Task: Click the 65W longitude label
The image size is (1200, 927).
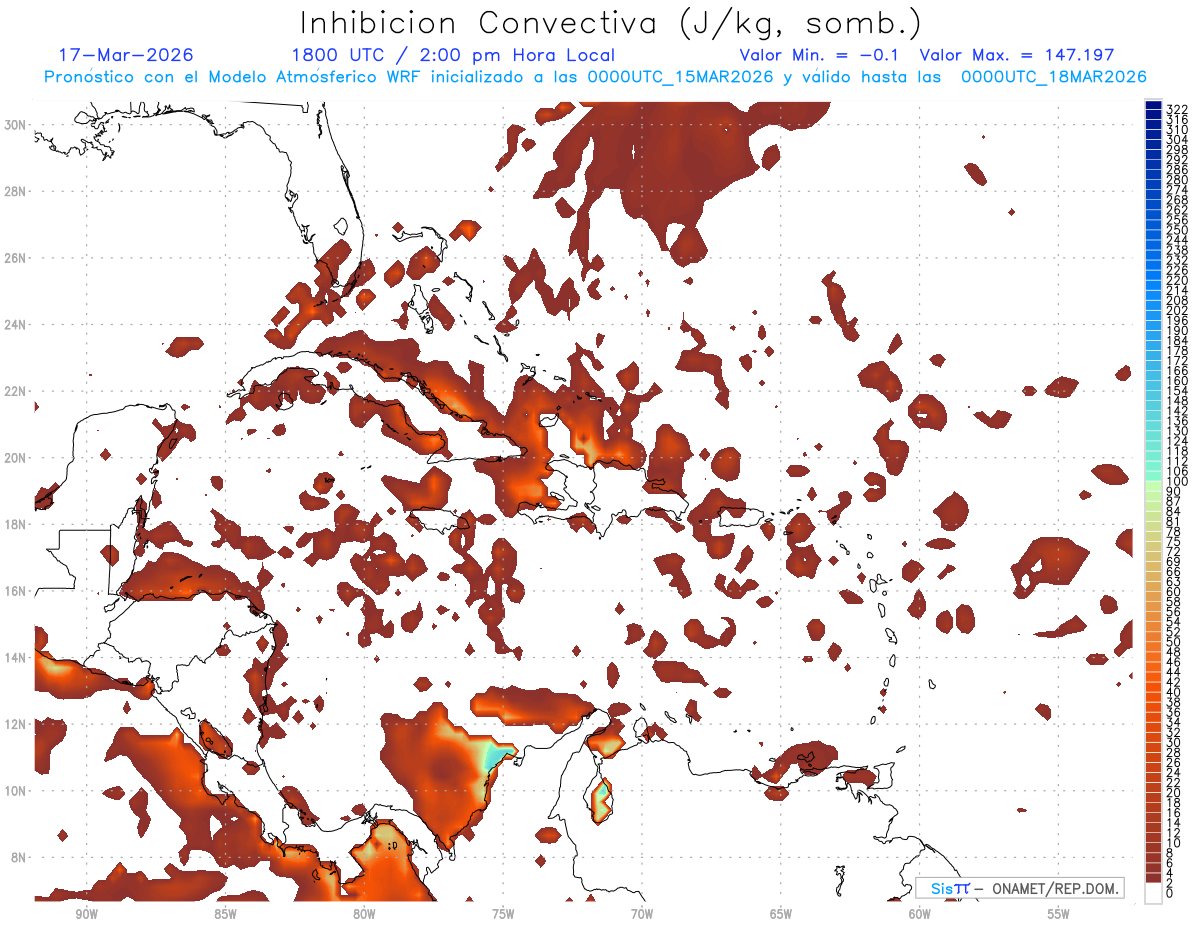Action: [x=781, y=914]
